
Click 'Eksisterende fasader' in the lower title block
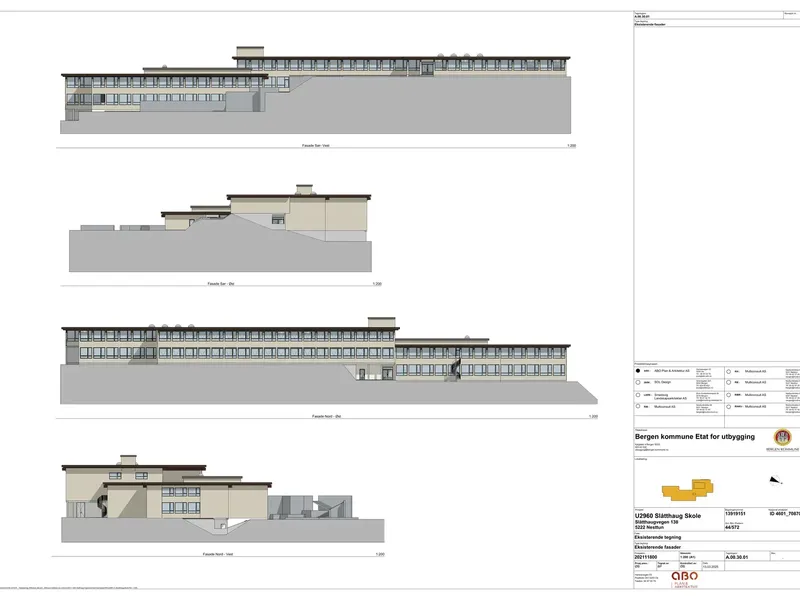tap(657, 547)
